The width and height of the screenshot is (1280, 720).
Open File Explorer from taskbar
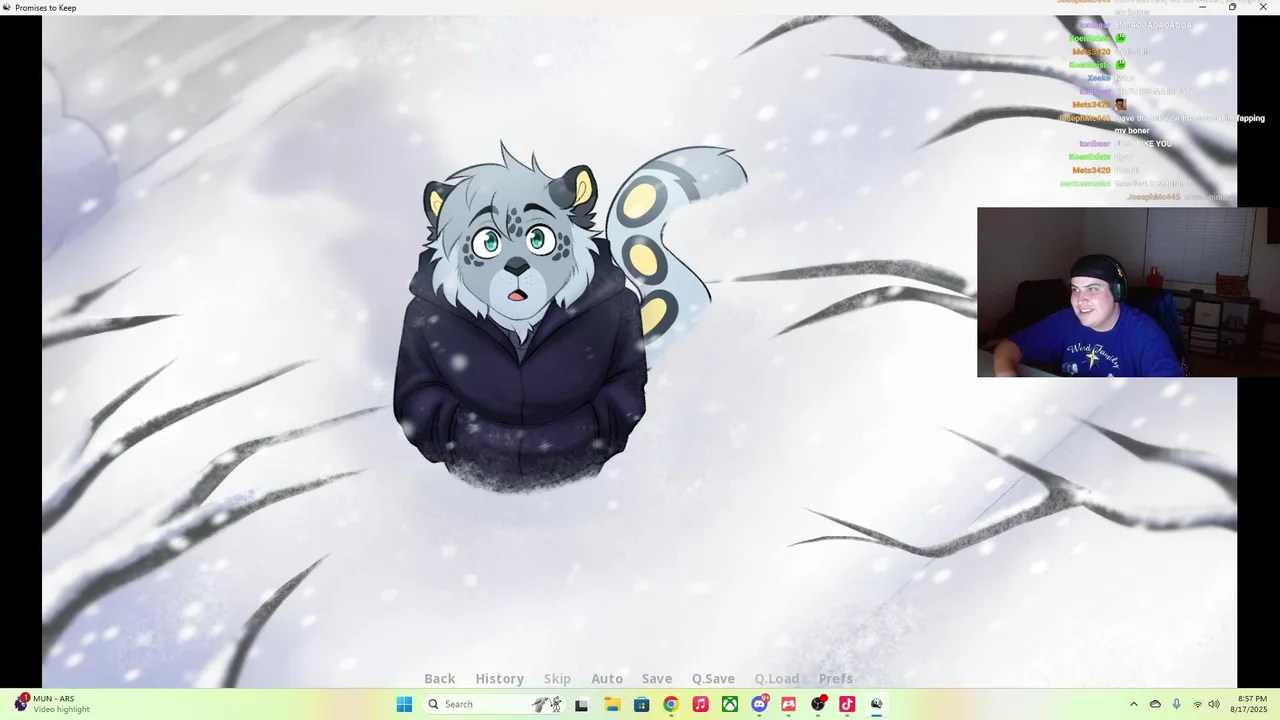(612, 704)
